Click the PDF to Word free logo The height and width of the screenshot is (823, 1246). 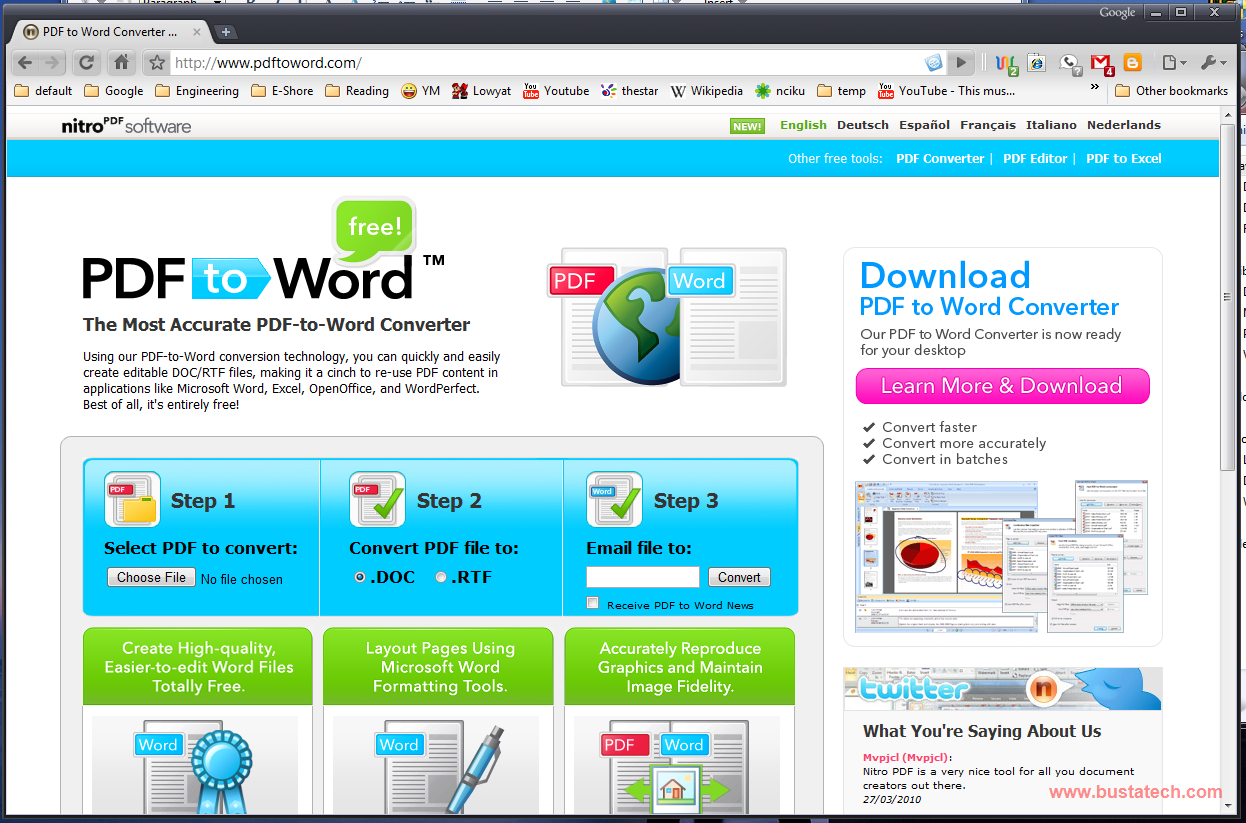tap(263, 251)
